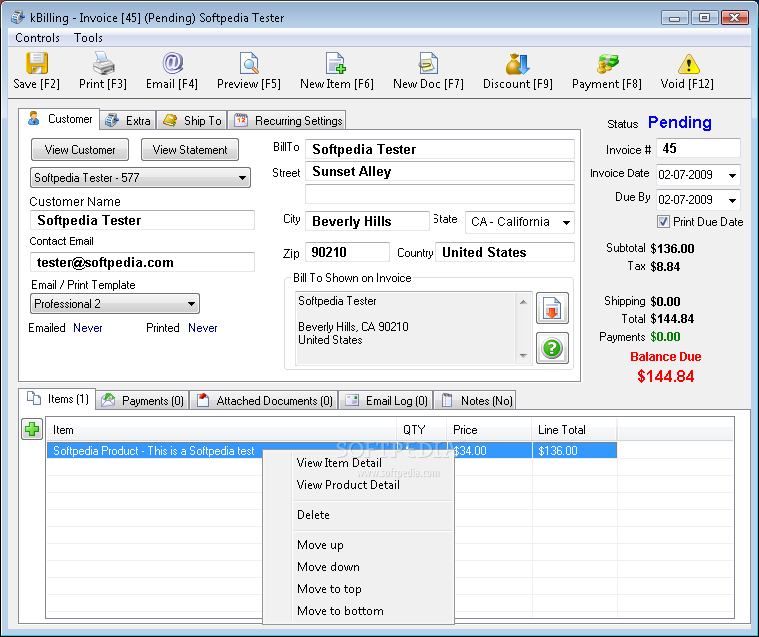Click the Street field with Sunset Alley
759x637 pixels.
click(440, 171)
